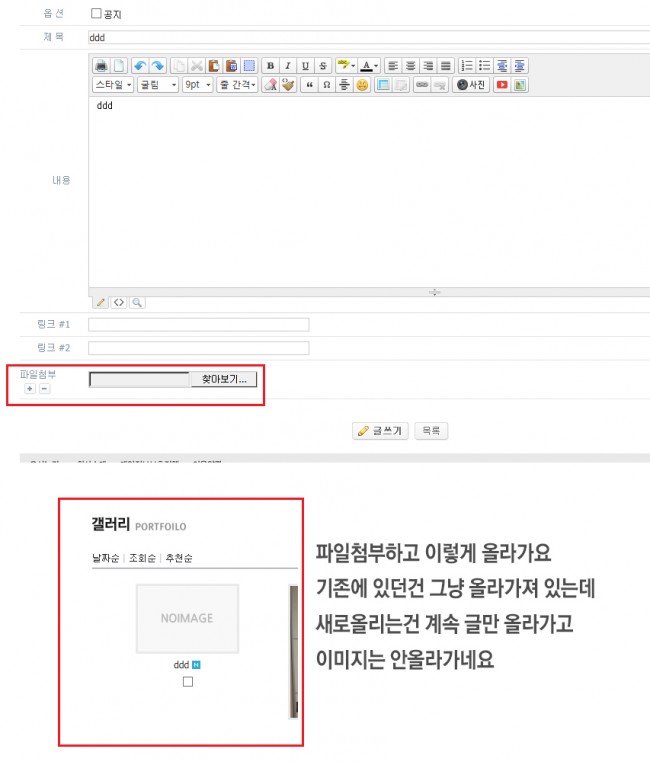Viewport: 650px width, 762px height.
Task: Insert numbered list
Action: tap(467, 66)
